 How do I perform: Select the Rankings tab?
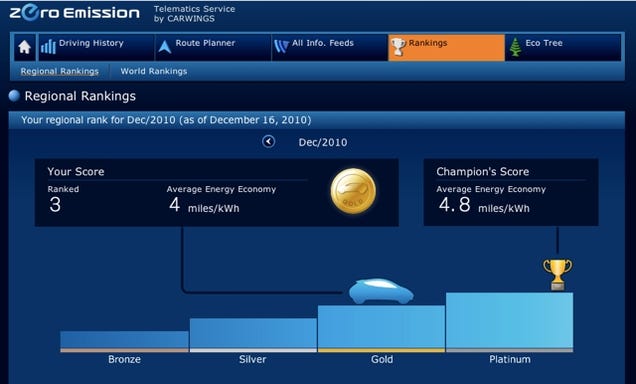tap(447, 47)
